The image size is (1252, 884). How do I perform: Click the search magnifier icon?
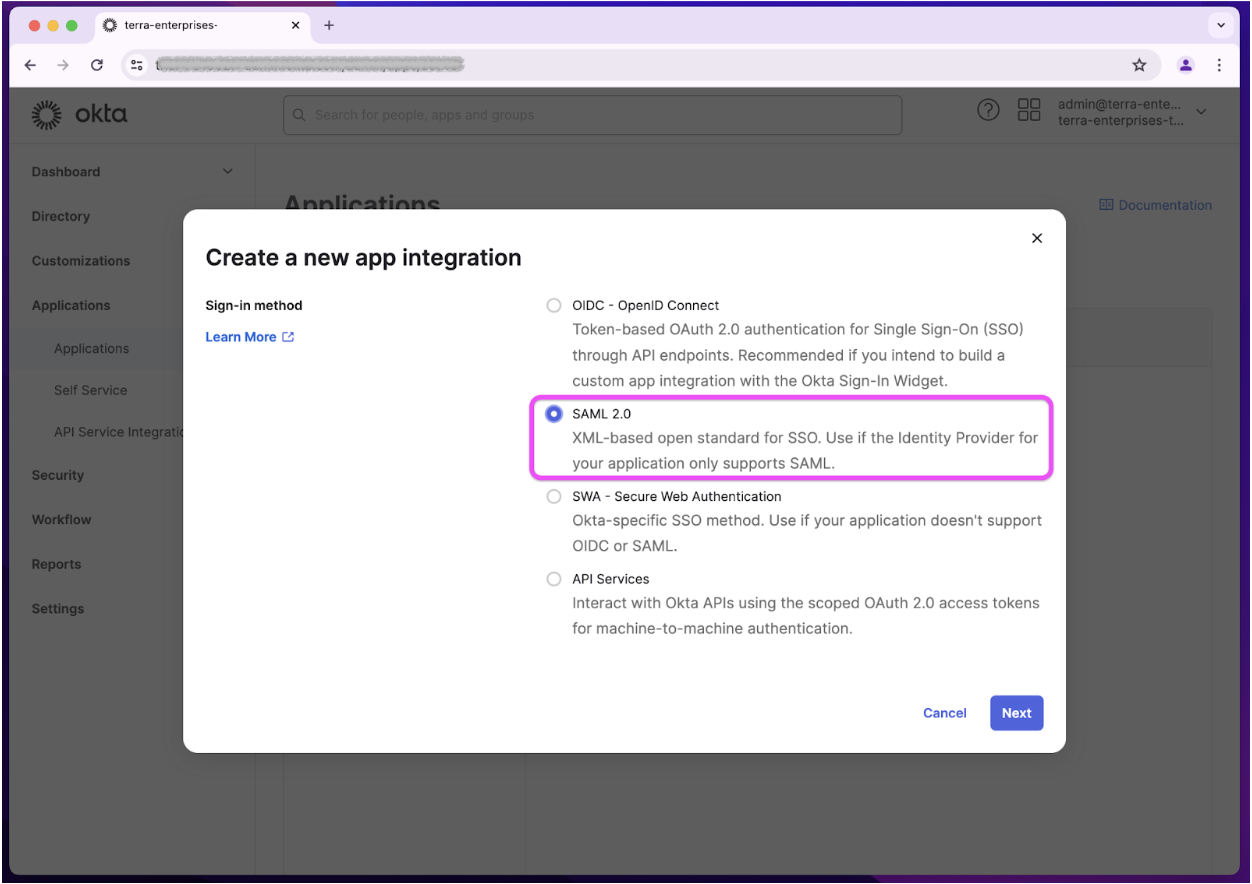coord(299,116)
